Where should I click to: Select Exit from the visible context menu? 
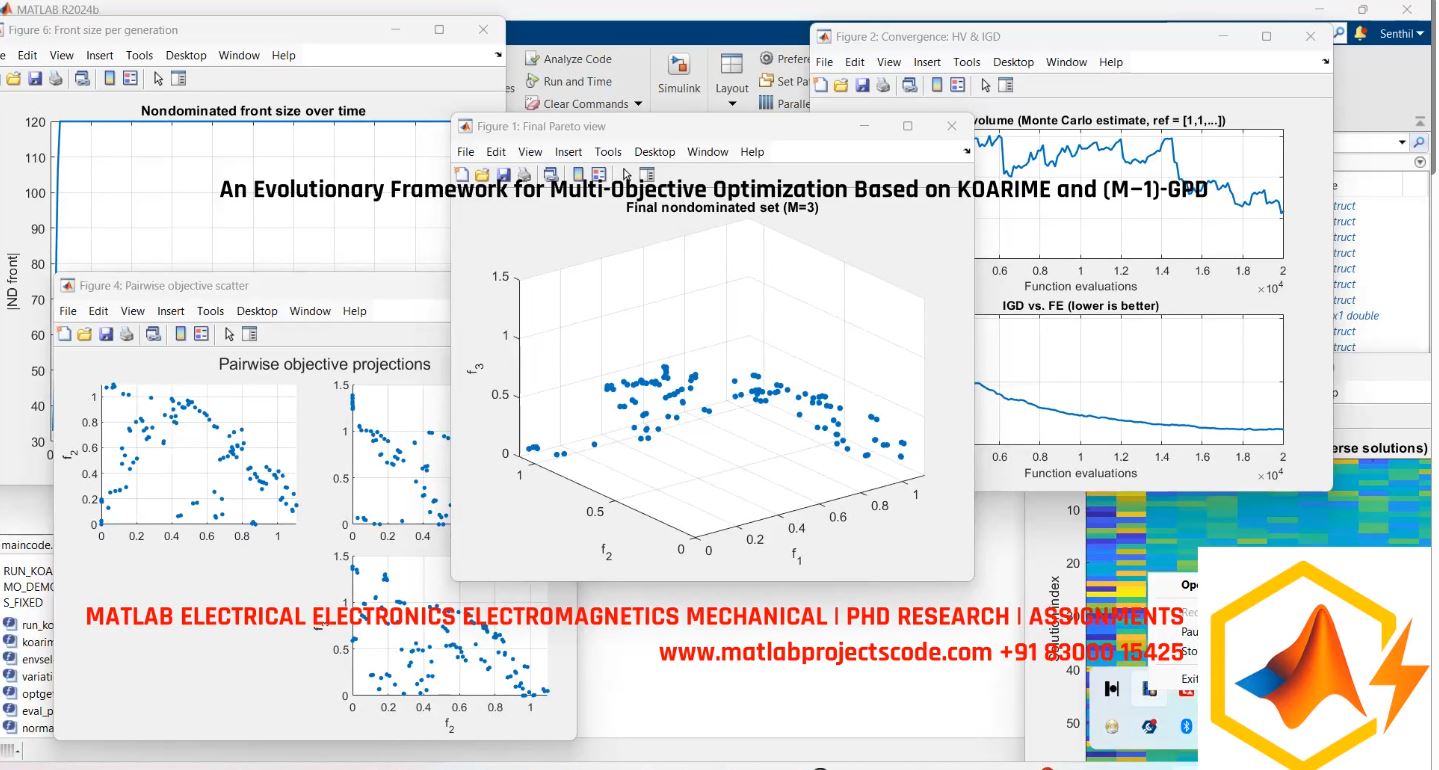(1190, 678)
